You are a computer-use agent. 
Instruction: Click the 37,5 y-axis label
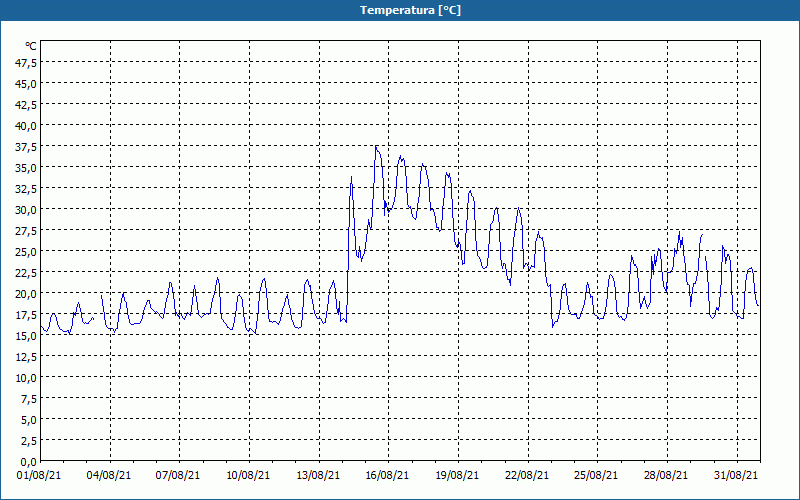pos(27,147)
